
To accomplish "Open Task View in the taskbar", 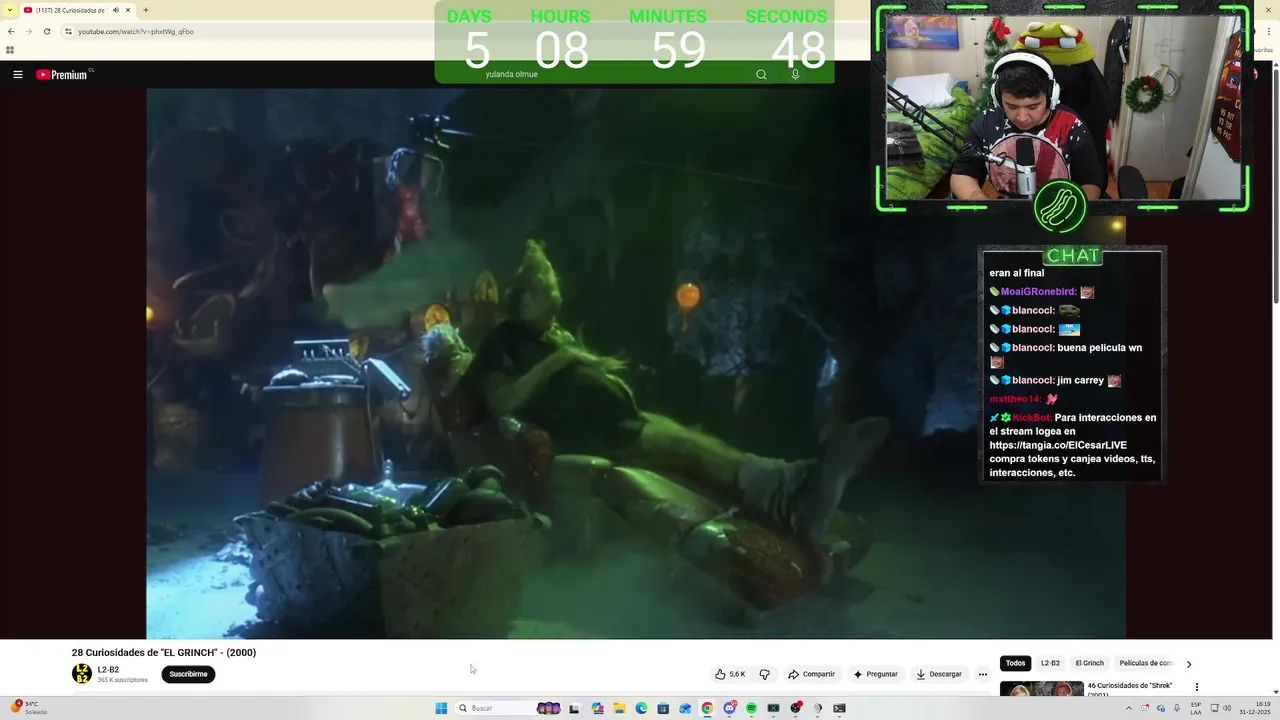I will coord(574,708).
